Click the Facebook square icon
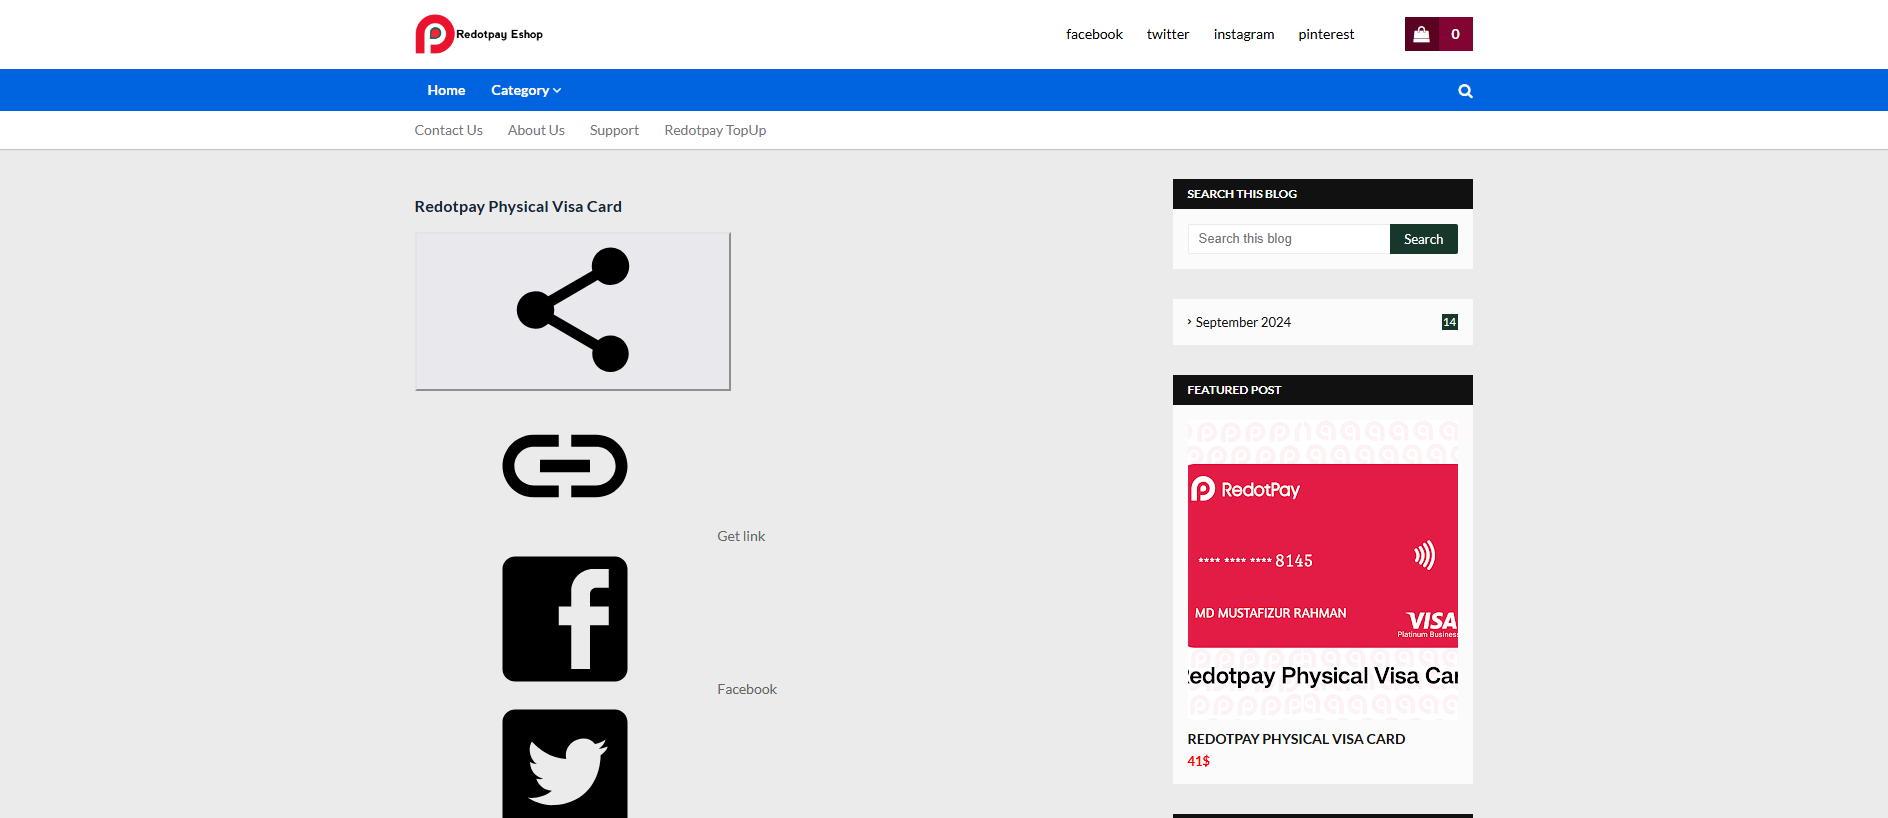This screenshot has width=1888, height=818. tap(565, 619)
